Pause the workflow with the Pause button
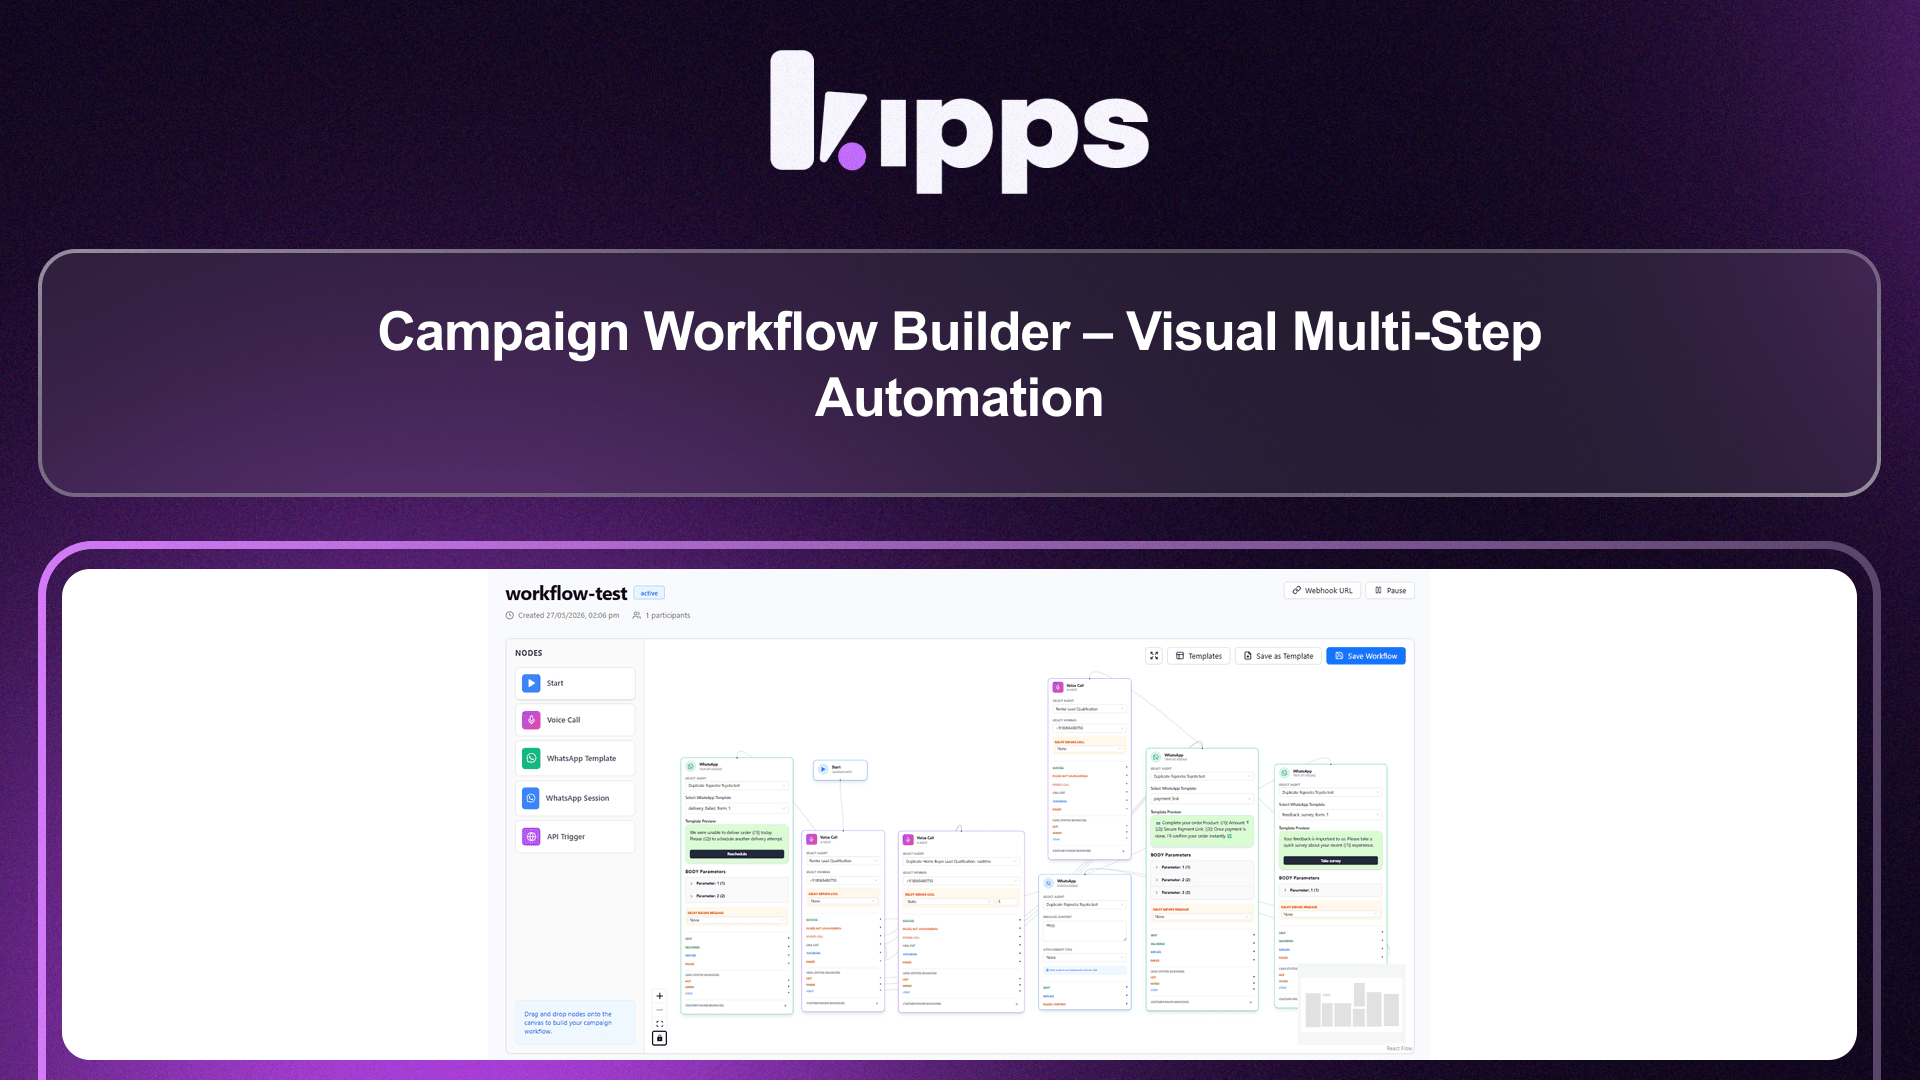 1390,590
